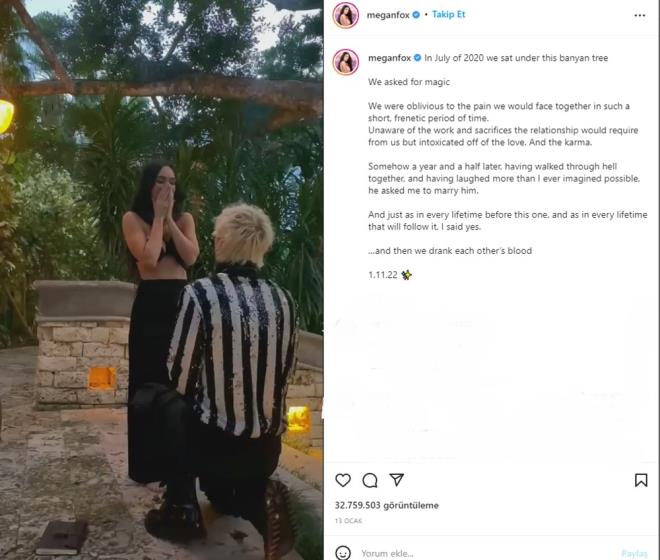Click the caption text about the banyan tree

516,58
